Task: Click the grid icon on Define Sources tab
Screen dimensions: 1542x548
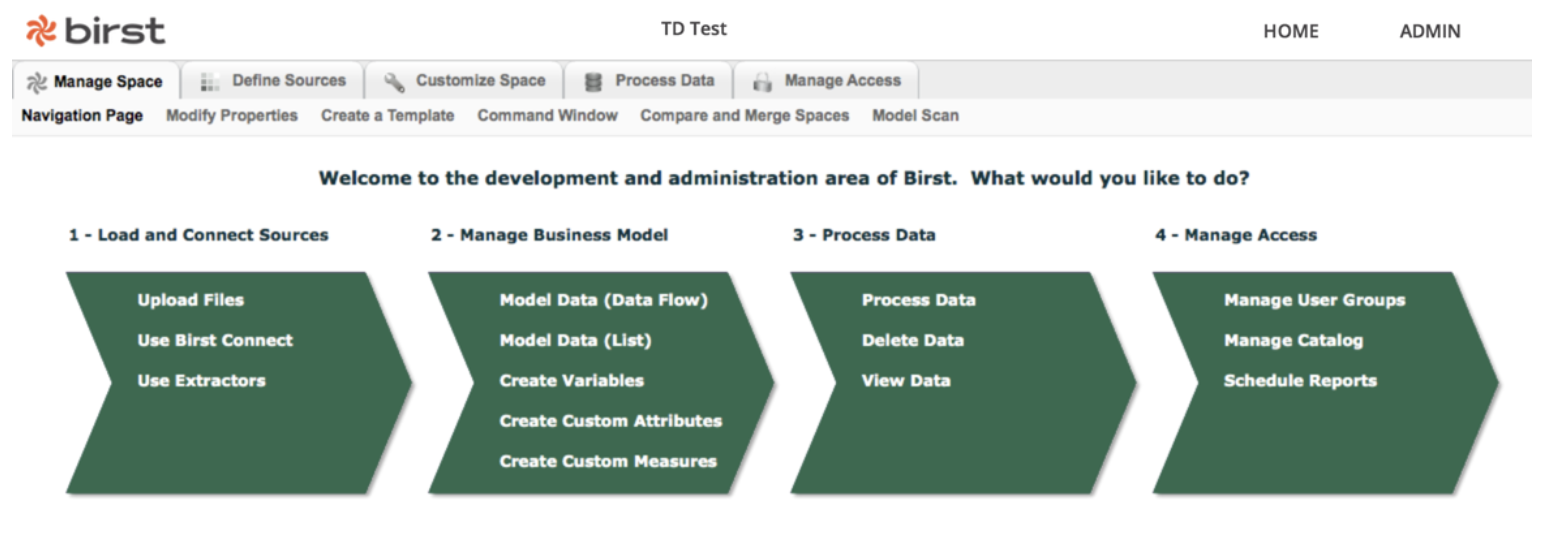Action: click(x=210, y=81)
